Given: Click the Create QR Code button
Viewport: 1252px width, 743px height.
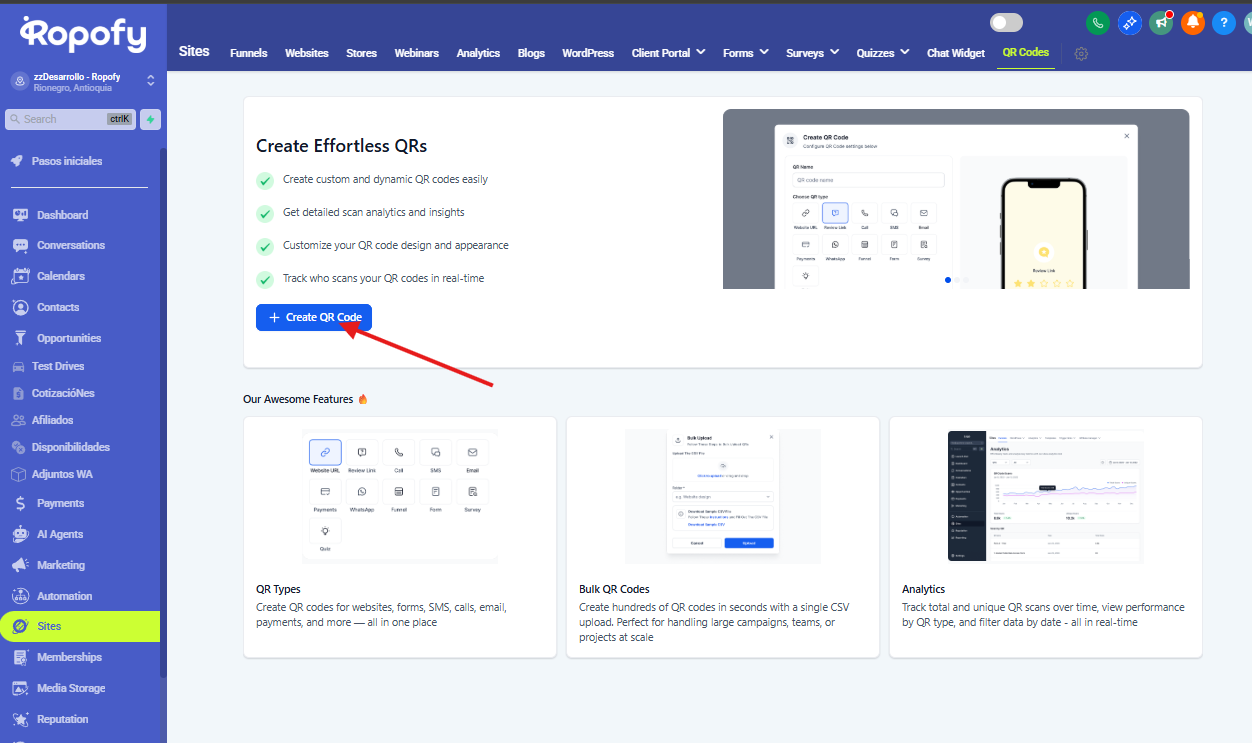Looking at the screenshot, I should 314,317.
